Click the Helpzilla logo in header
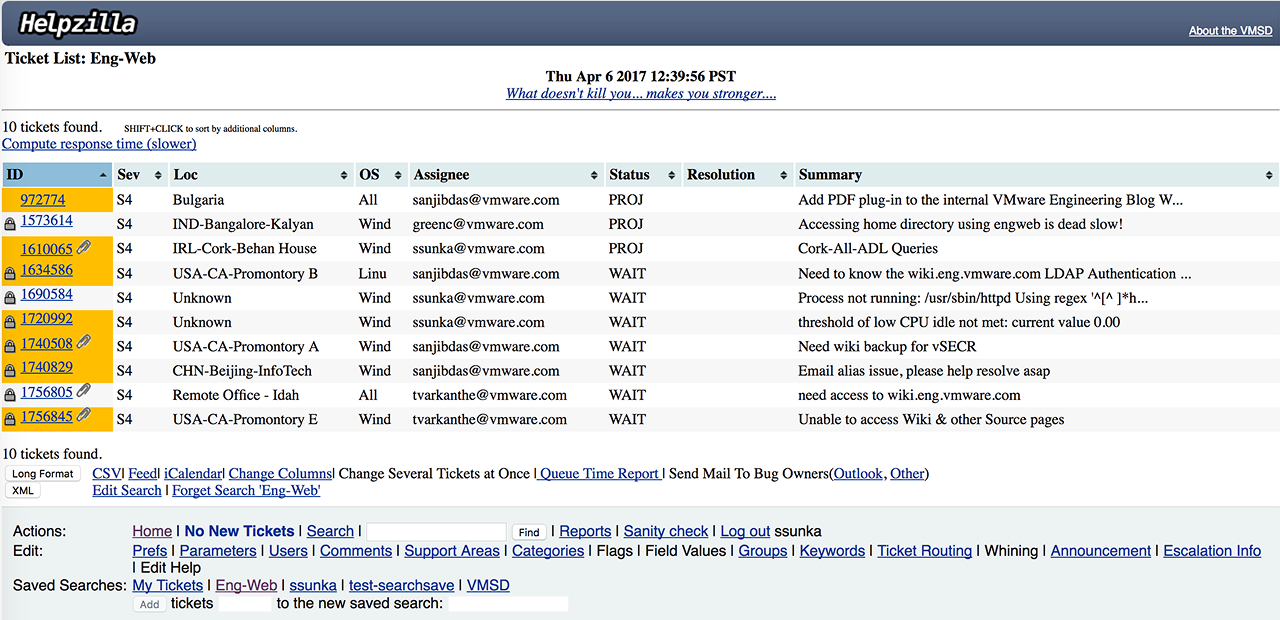The width and height of the screenshot is (1280, 620). [x=77, y=24]
